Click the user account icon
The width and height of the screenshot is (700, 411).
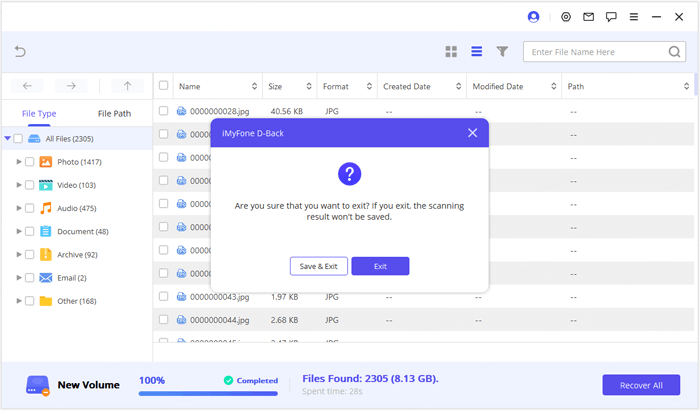tap(533, 17)
